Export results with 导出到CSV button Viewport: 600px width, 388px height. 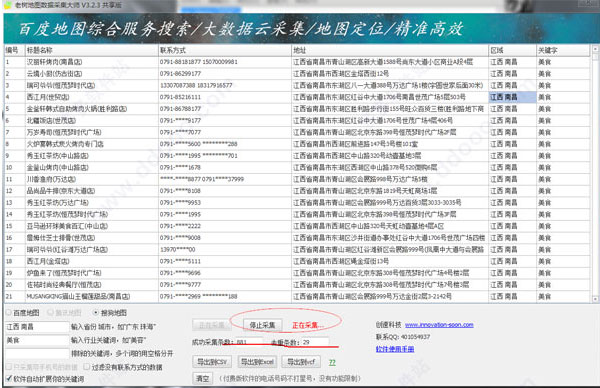[x=212, y=362]
